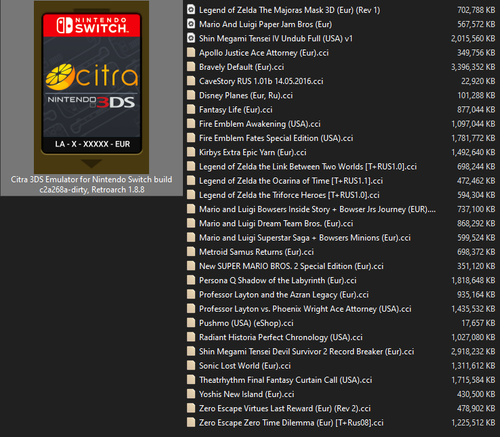Click size value '3,396,352 KB' of Bravely Default
500x437 pixels.
473,67
